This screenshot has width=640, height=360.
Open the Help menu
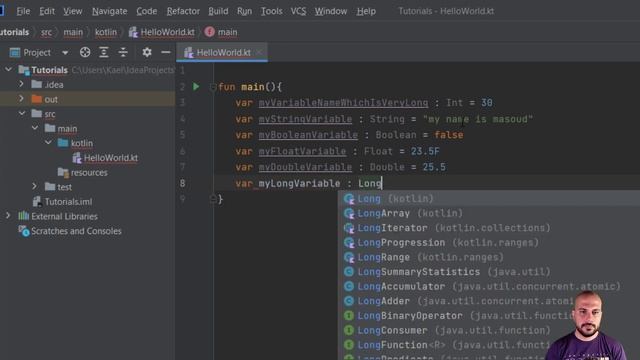366,11
